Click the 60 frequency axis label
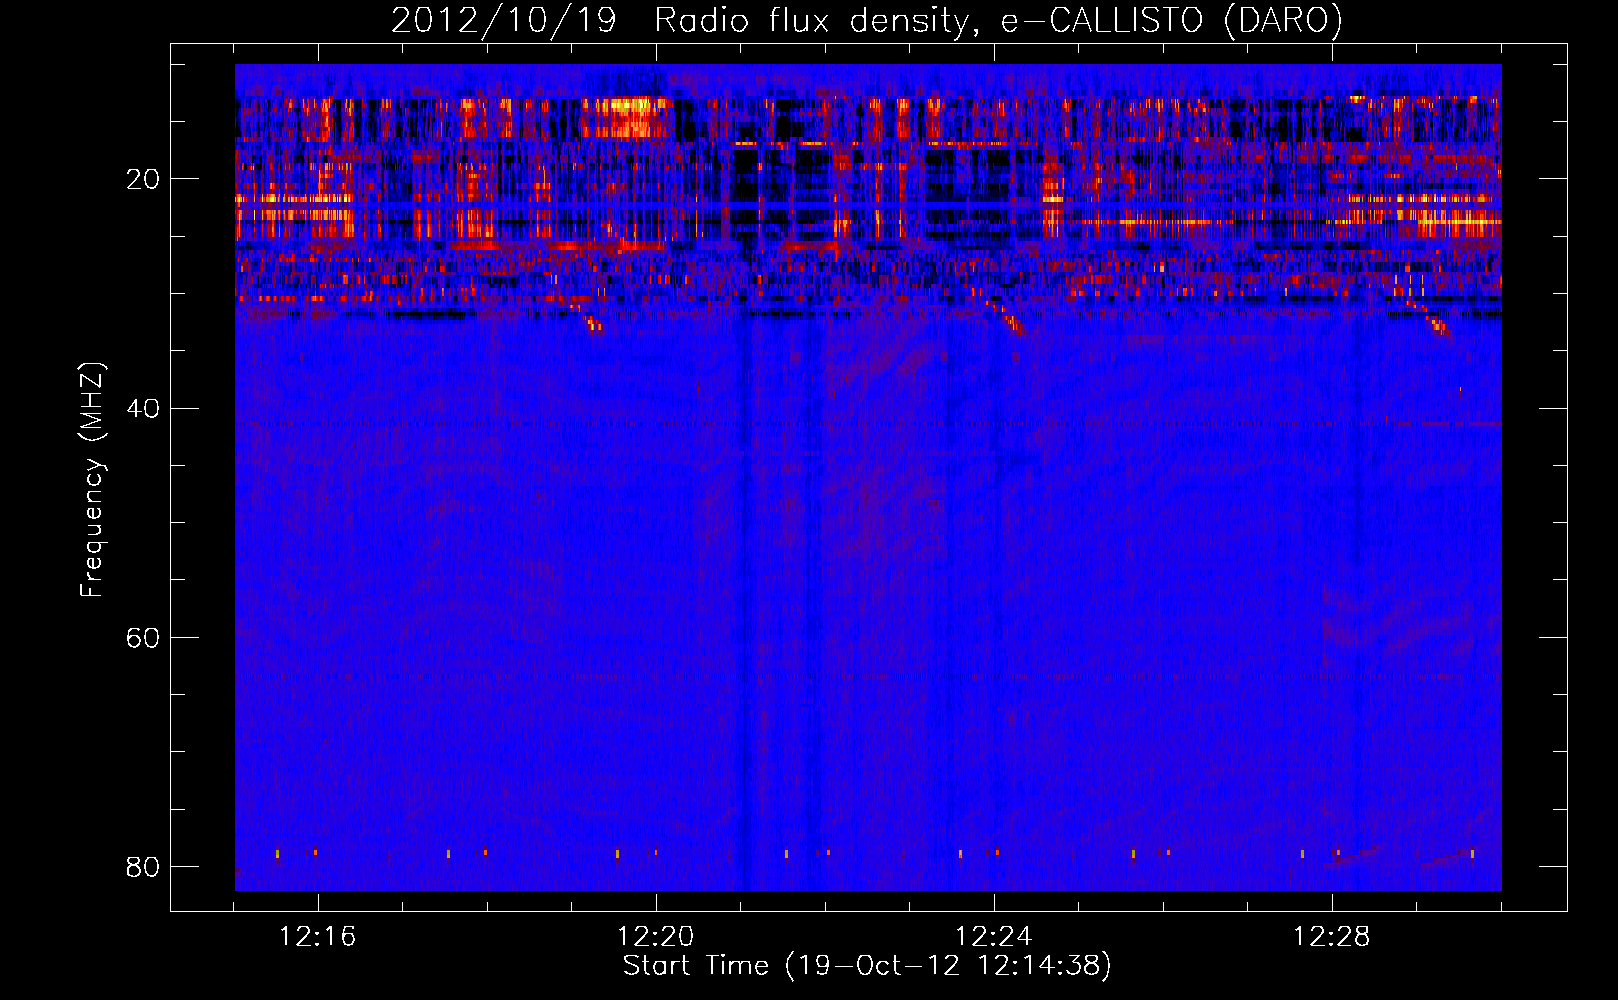 point(143,637)
